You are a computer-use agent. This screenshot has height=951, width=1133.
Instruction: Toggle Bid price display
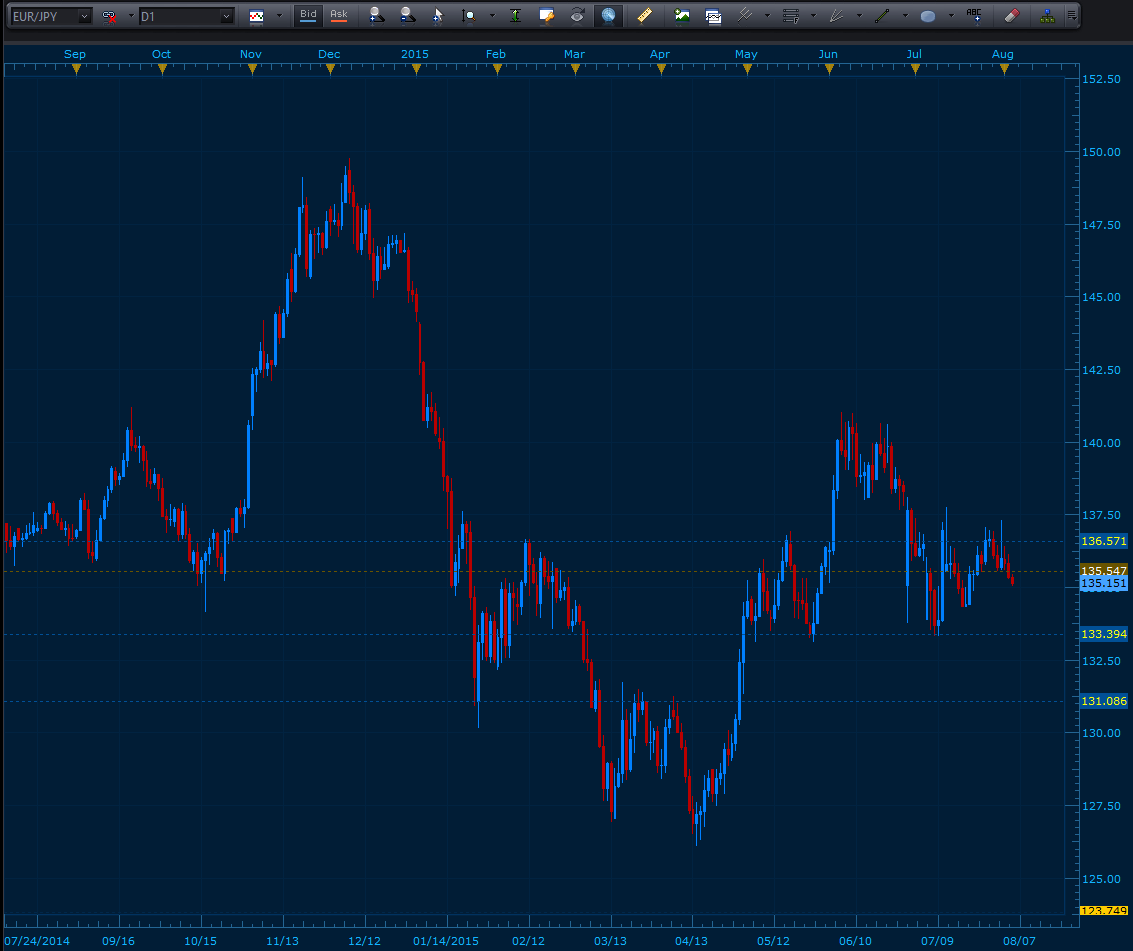308,16
